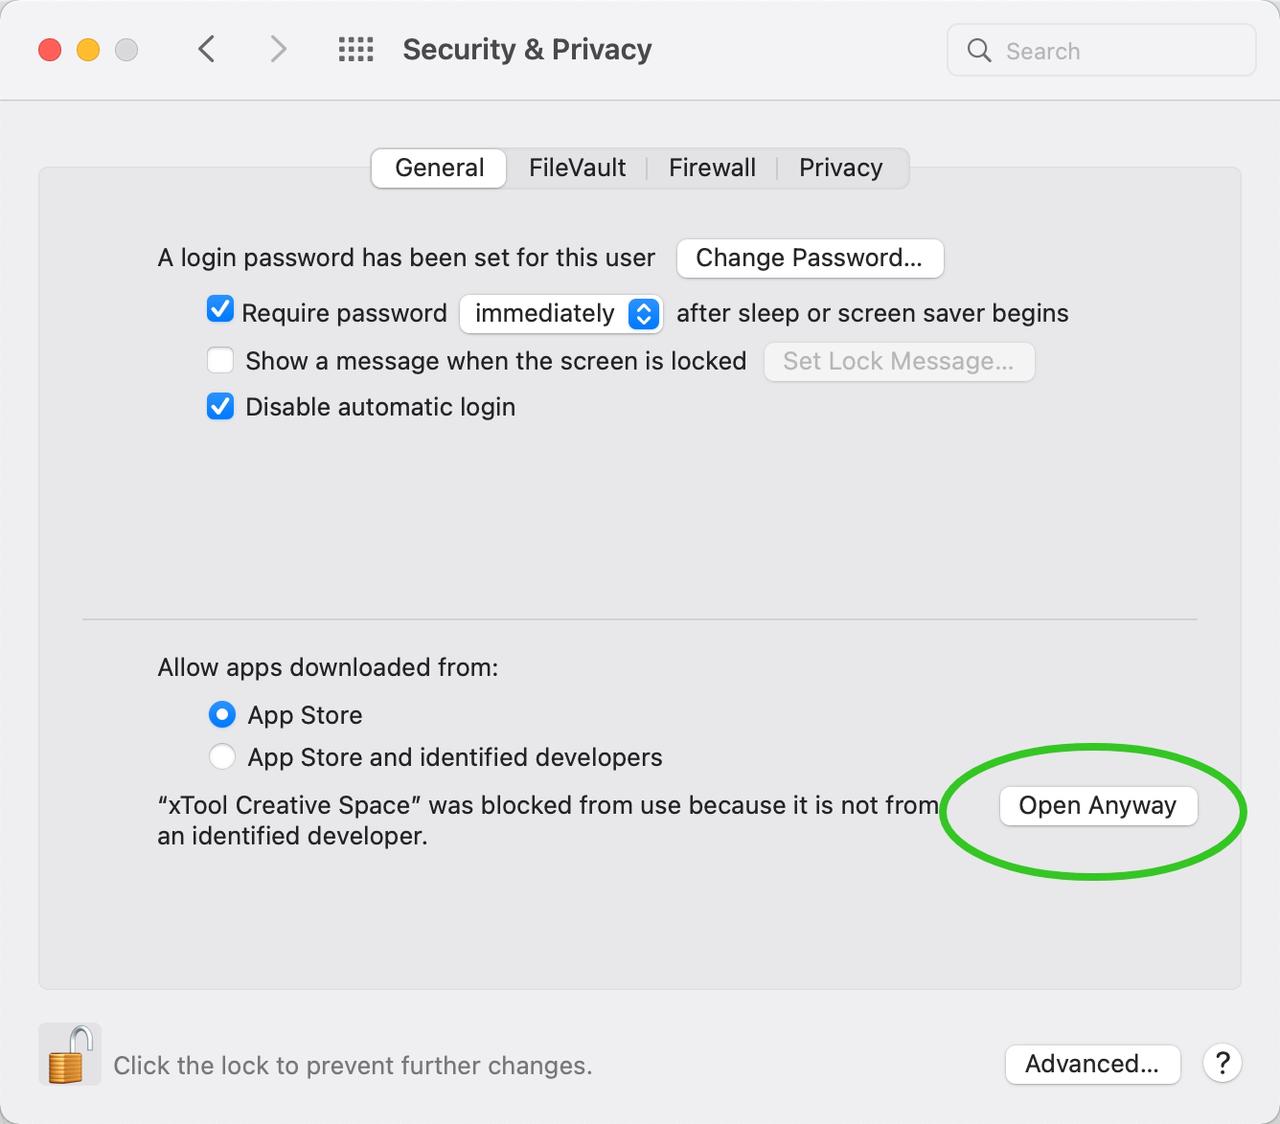This screenshot has width=1280, height=1124.
Task: Close the window with red button
Action: (x=50, y=50)
